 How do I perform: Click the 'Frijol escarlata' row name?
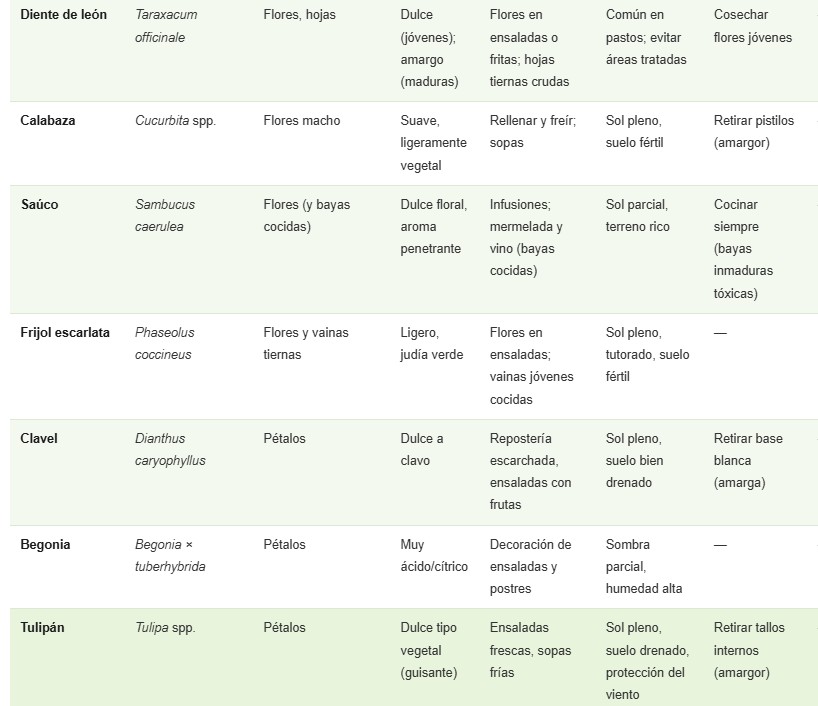(x=65, y=332)
